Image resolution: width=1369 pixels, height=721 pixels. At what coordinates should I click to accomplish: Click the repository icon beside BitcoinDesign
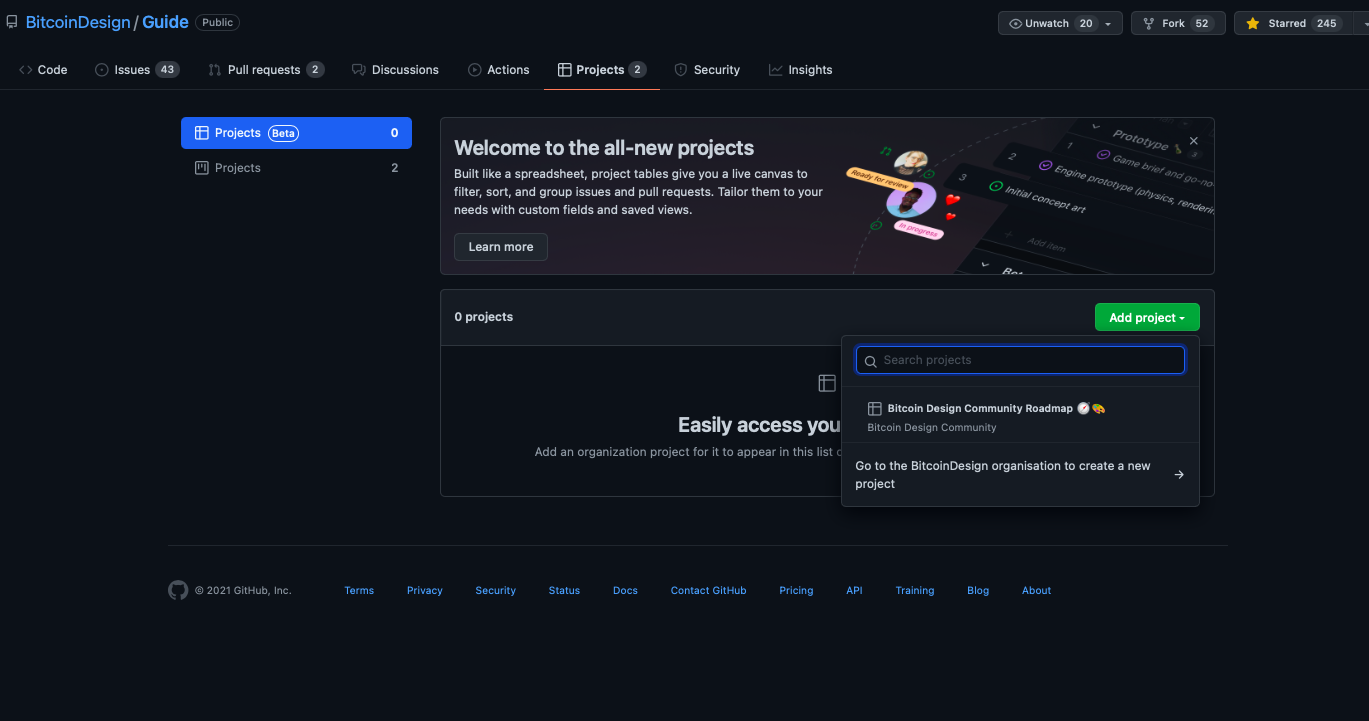coord(12,22)
